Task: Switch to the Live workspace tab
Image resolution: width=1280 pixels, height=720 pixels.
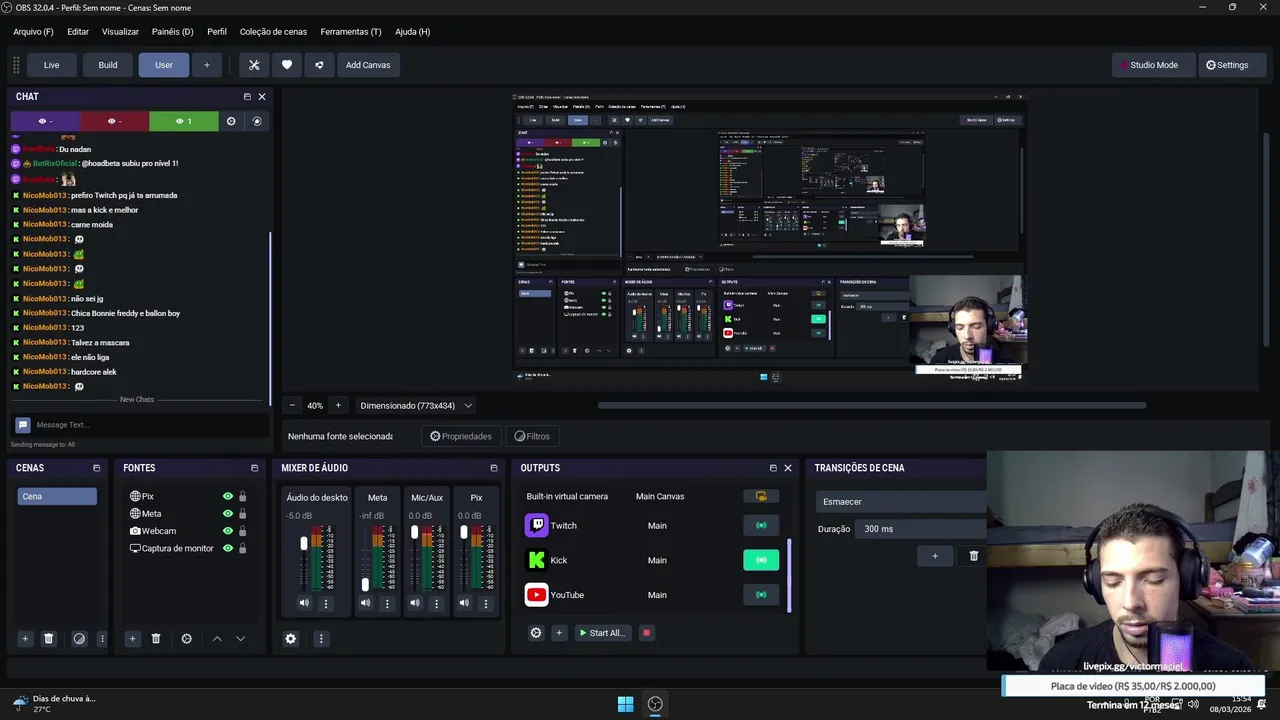Action: coord(51,65)
